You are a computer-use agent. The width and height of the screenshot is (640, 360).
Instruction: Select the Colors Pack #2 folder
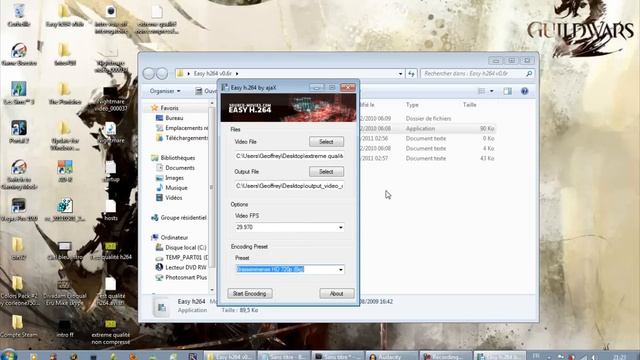(19, 291)
